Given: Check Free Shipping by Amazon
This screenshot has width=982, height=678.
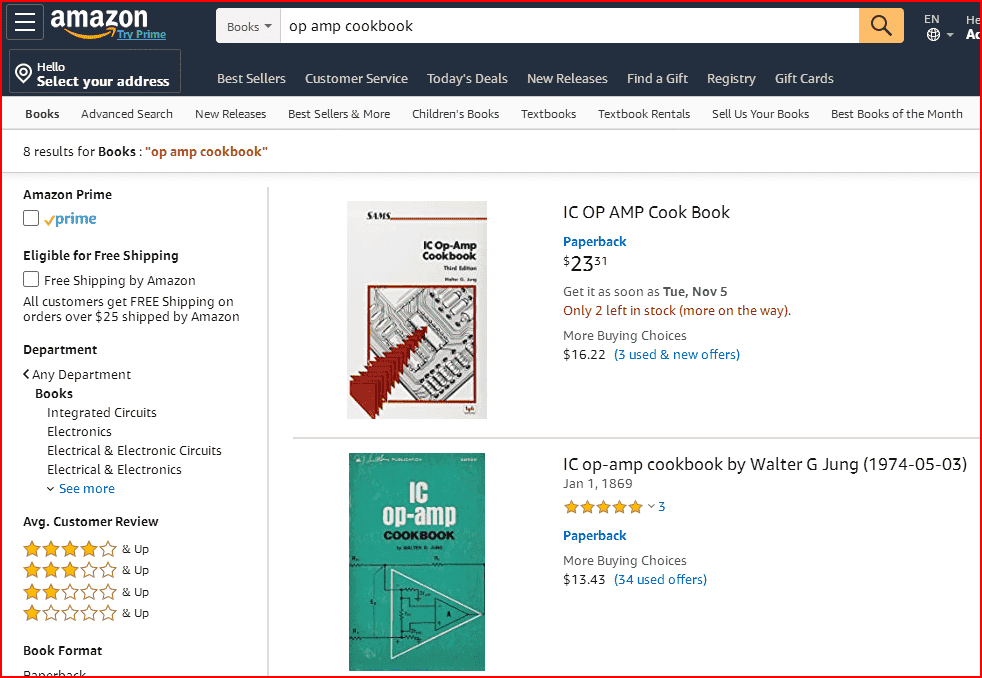Looking at the screenshot, I should [x=31, y=280].
